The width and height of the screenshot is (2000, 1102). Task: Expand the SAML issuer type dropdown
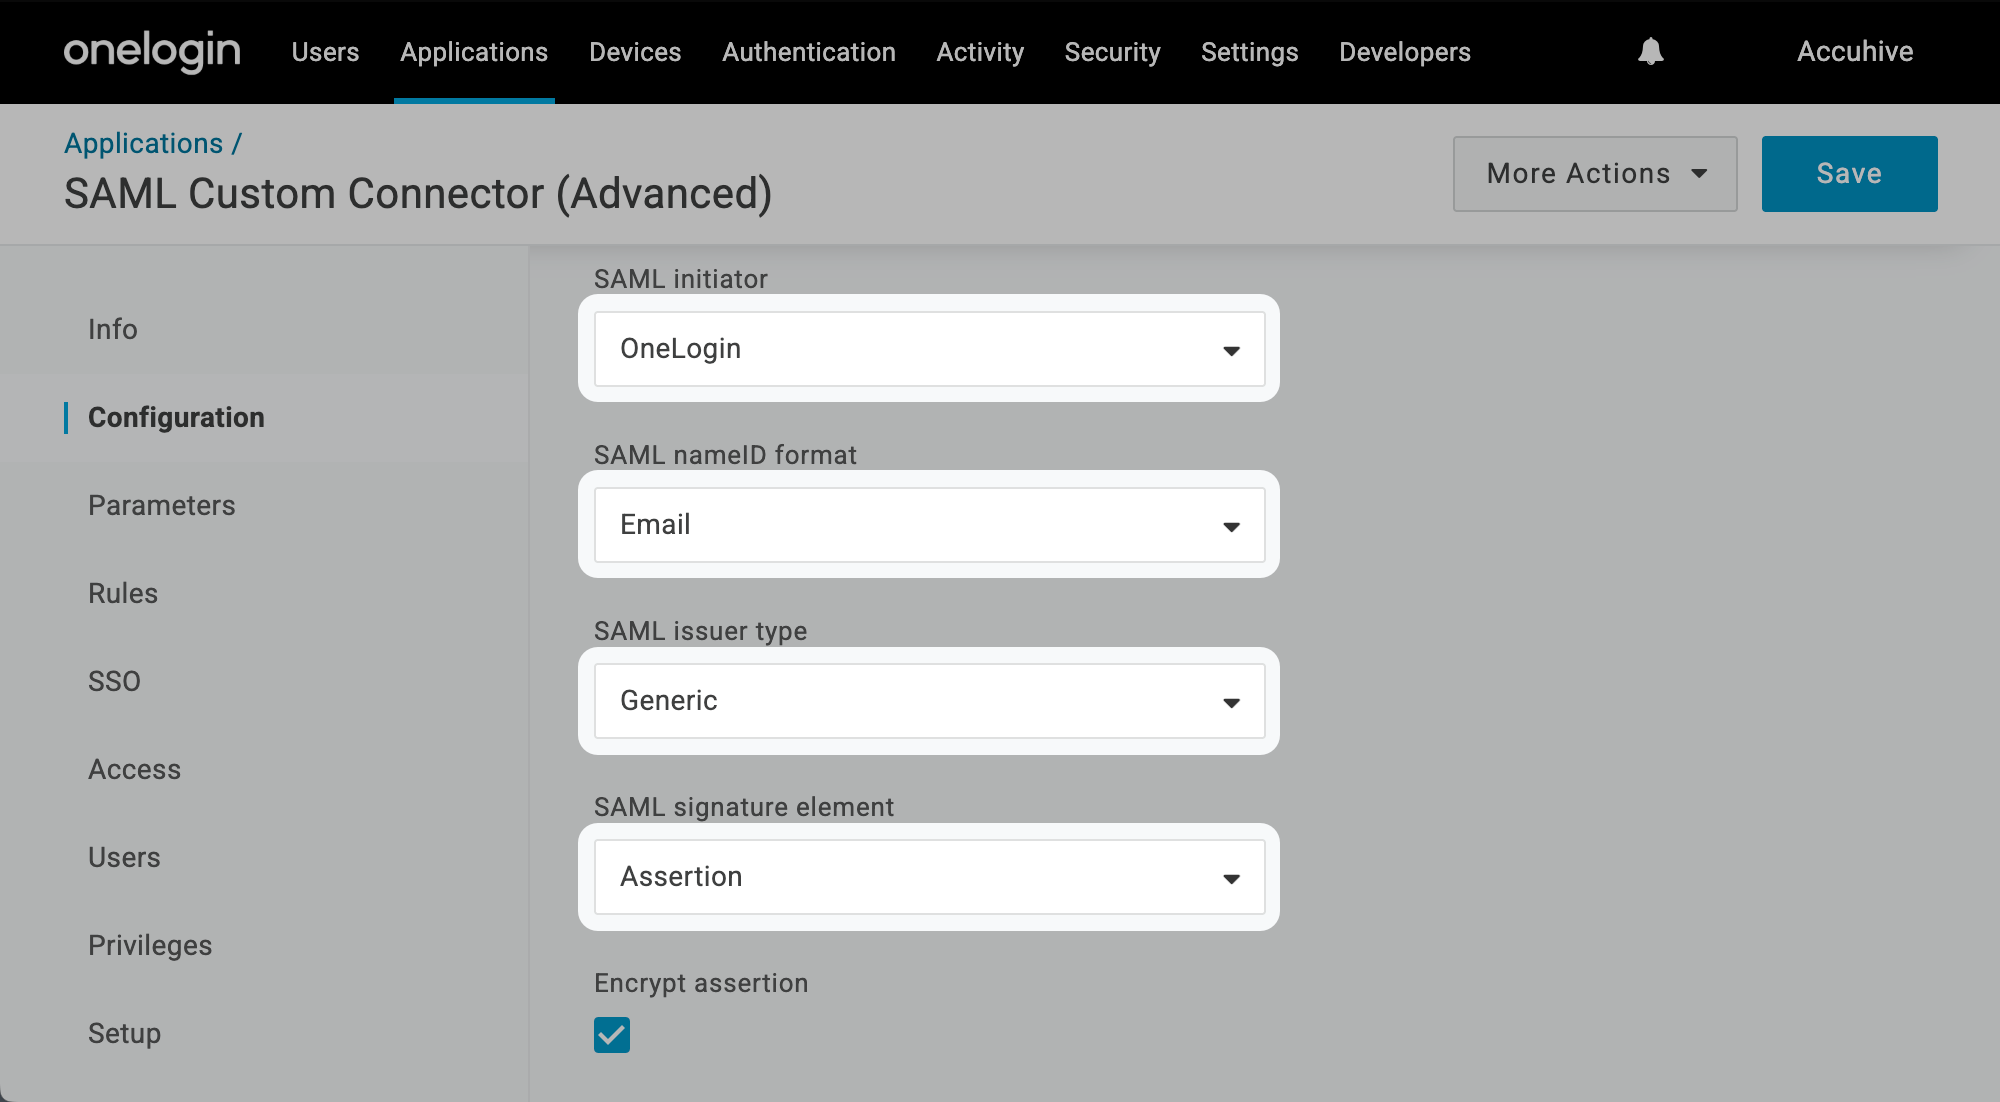coord(929,701)
